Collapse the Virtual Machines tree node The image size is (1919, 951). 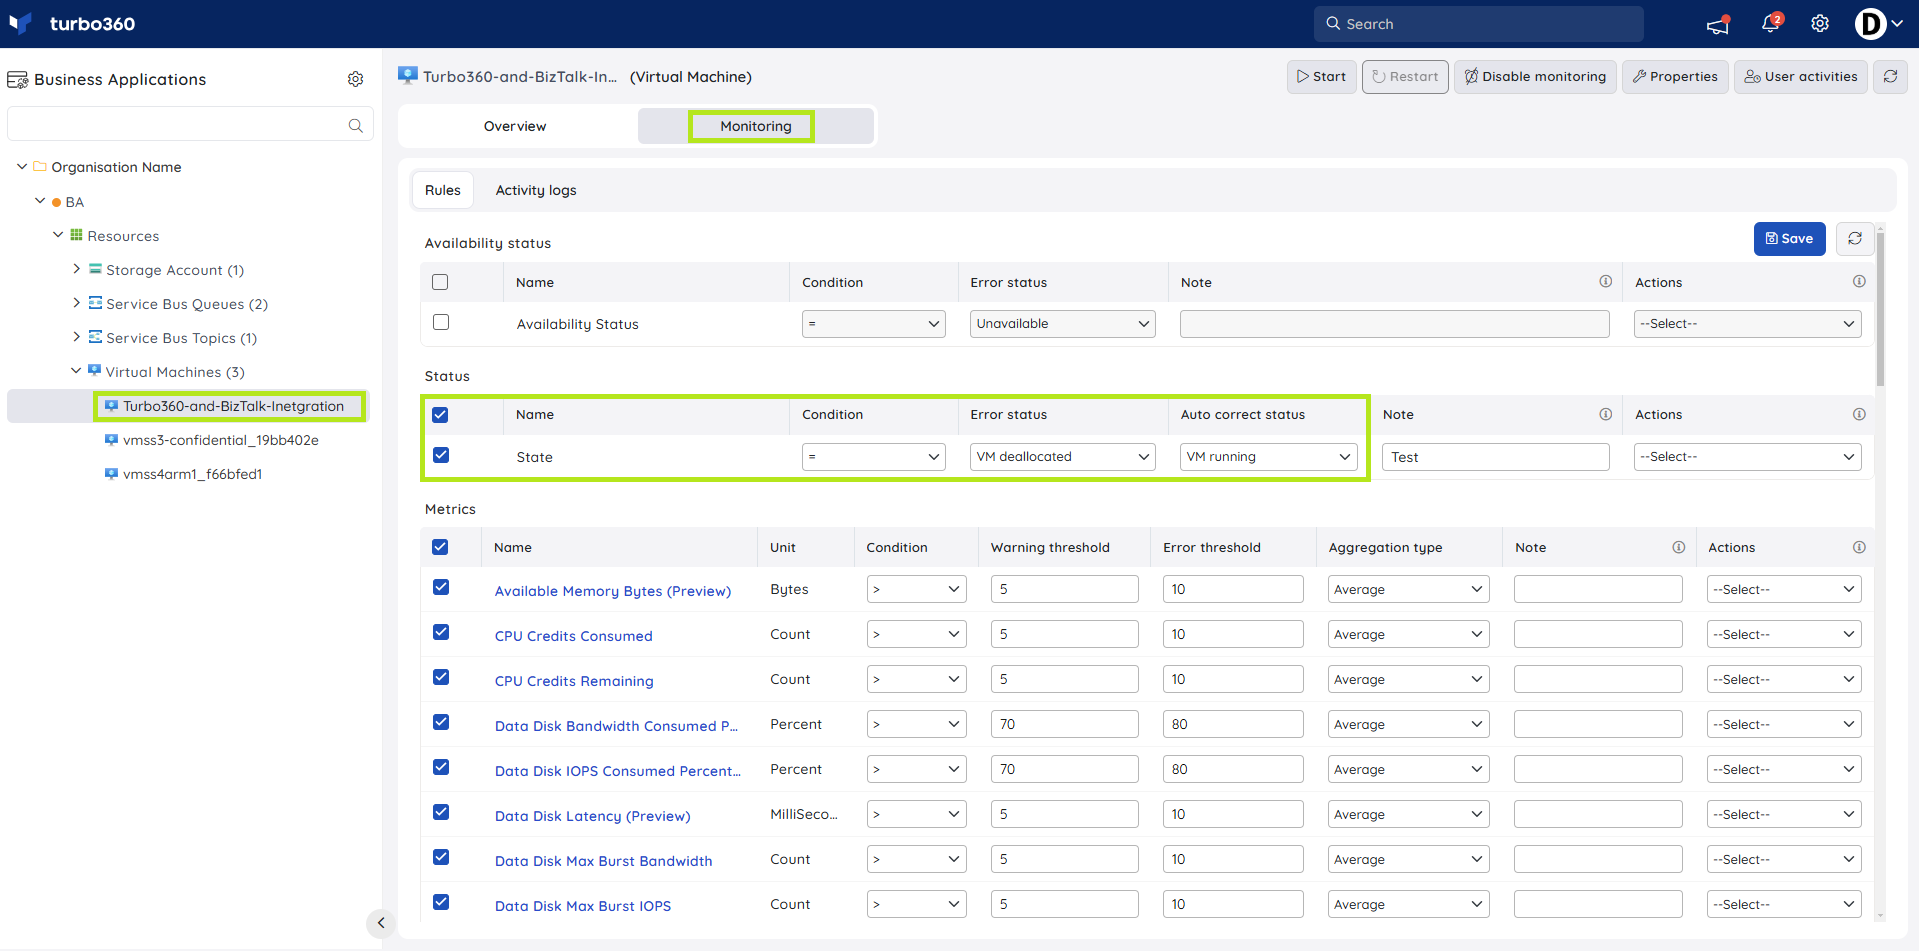76,371
